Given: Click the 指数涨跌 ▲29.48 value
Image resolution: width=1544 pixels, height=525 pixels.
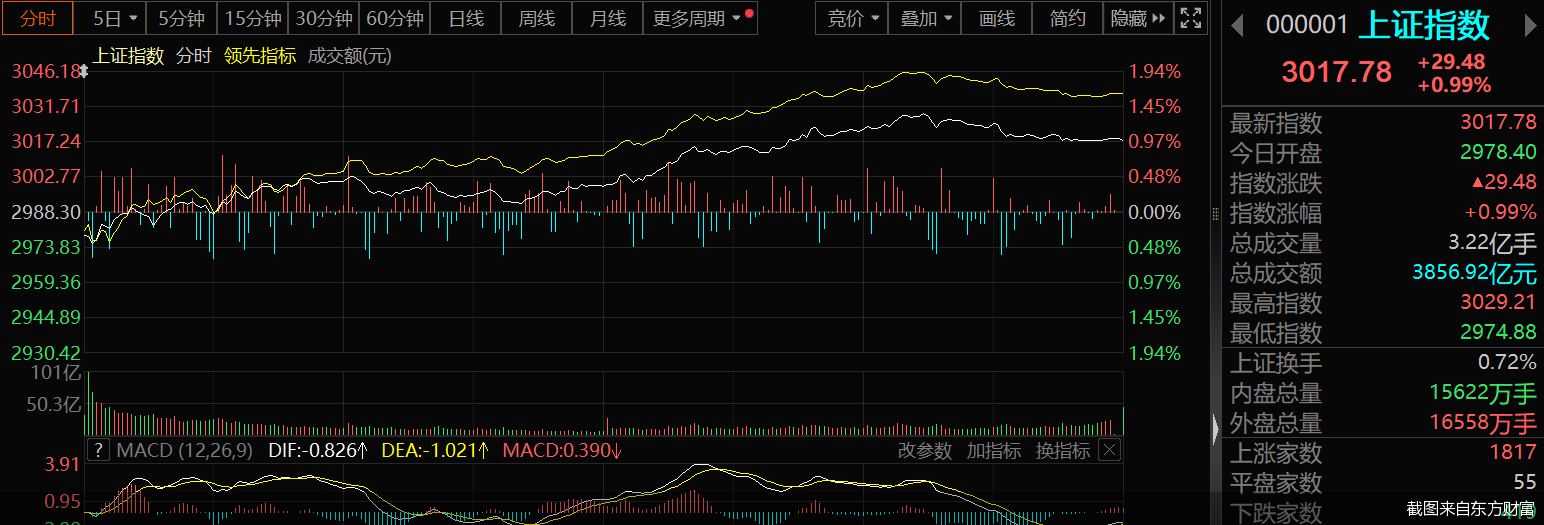Looking at the screenshot, I should click(x=1503, y=183).
